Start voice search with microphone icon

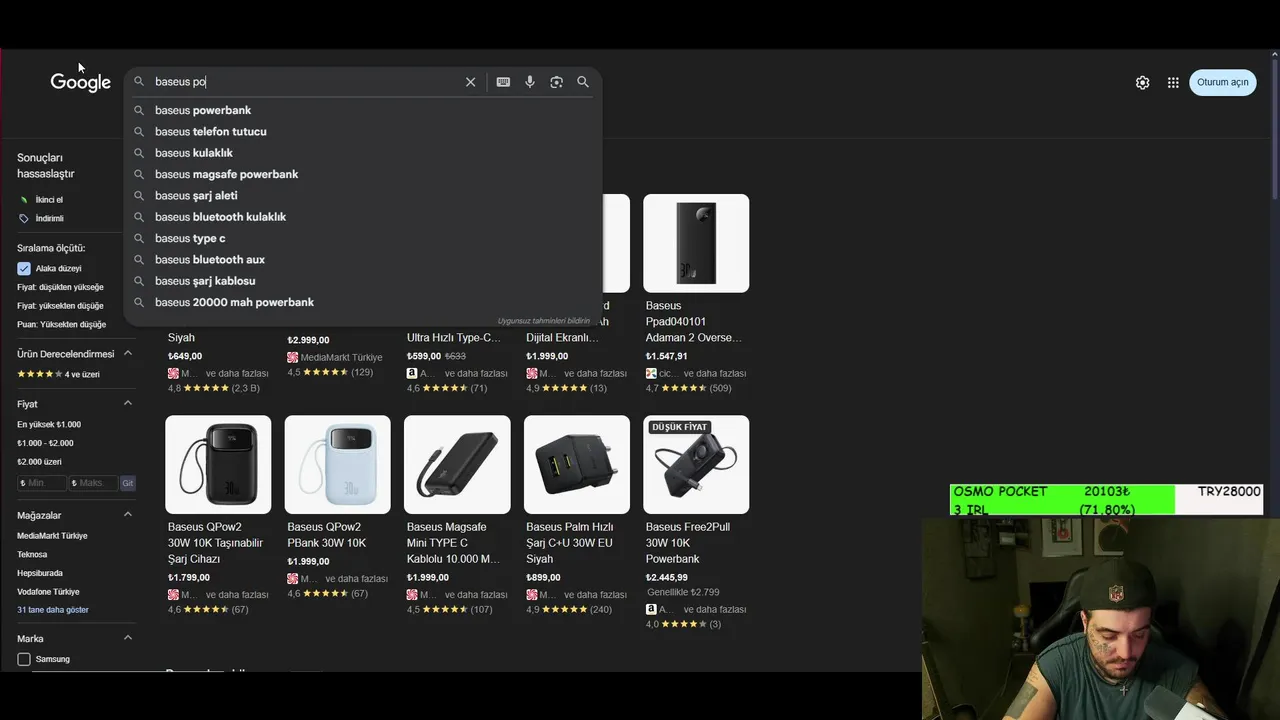[530, 82]
